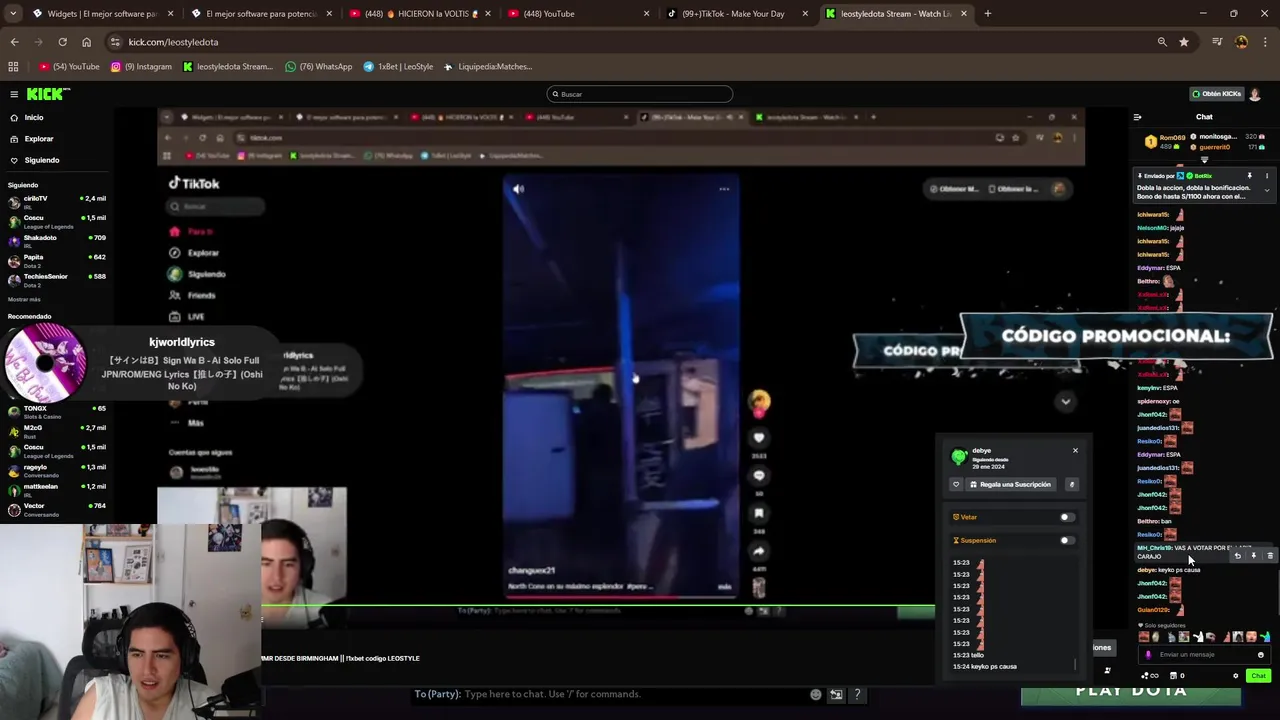Screen dimensions: 1280x720
Task: Open the user profile avatar menu
Action: (1255, 94)
